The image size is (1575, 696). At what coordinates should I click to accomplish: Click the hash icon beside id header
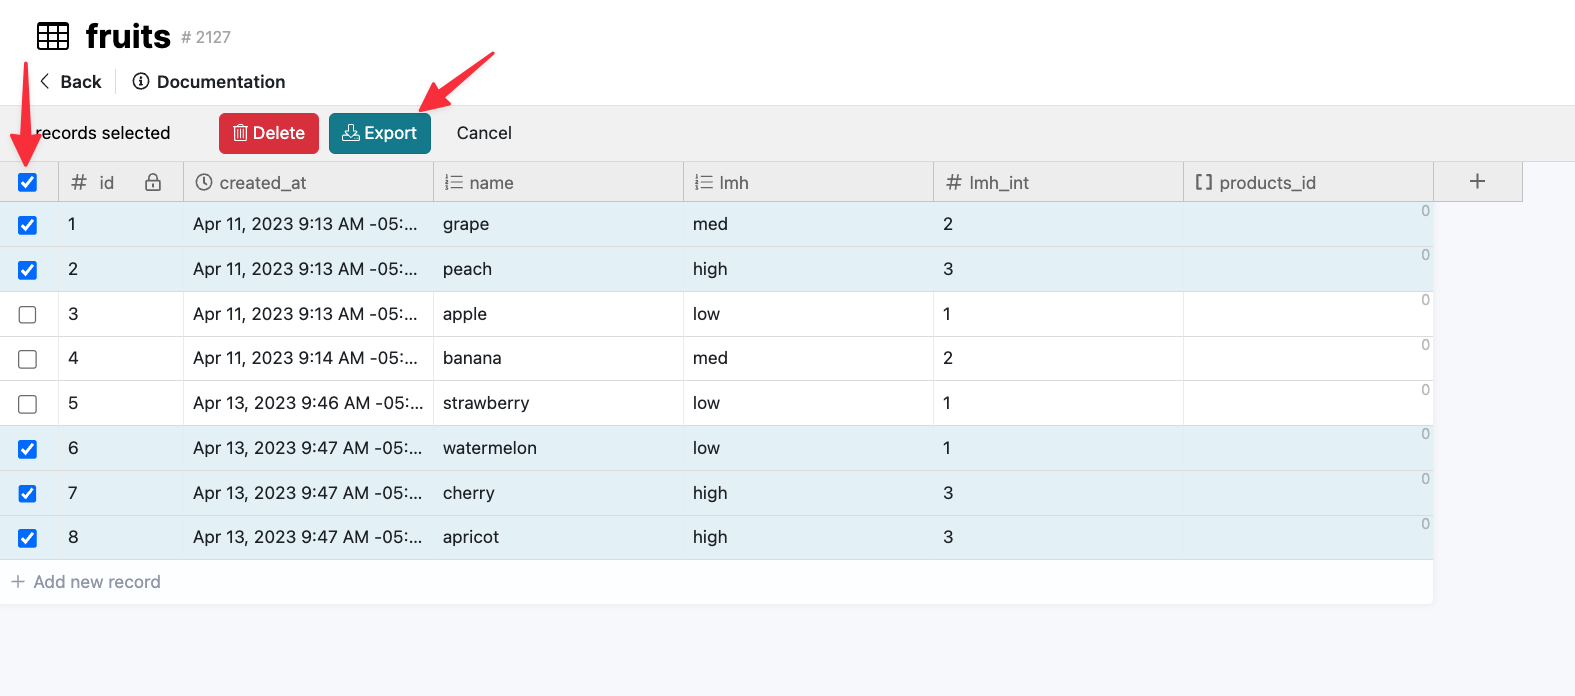pyautogui.click(x=79, y=182)
